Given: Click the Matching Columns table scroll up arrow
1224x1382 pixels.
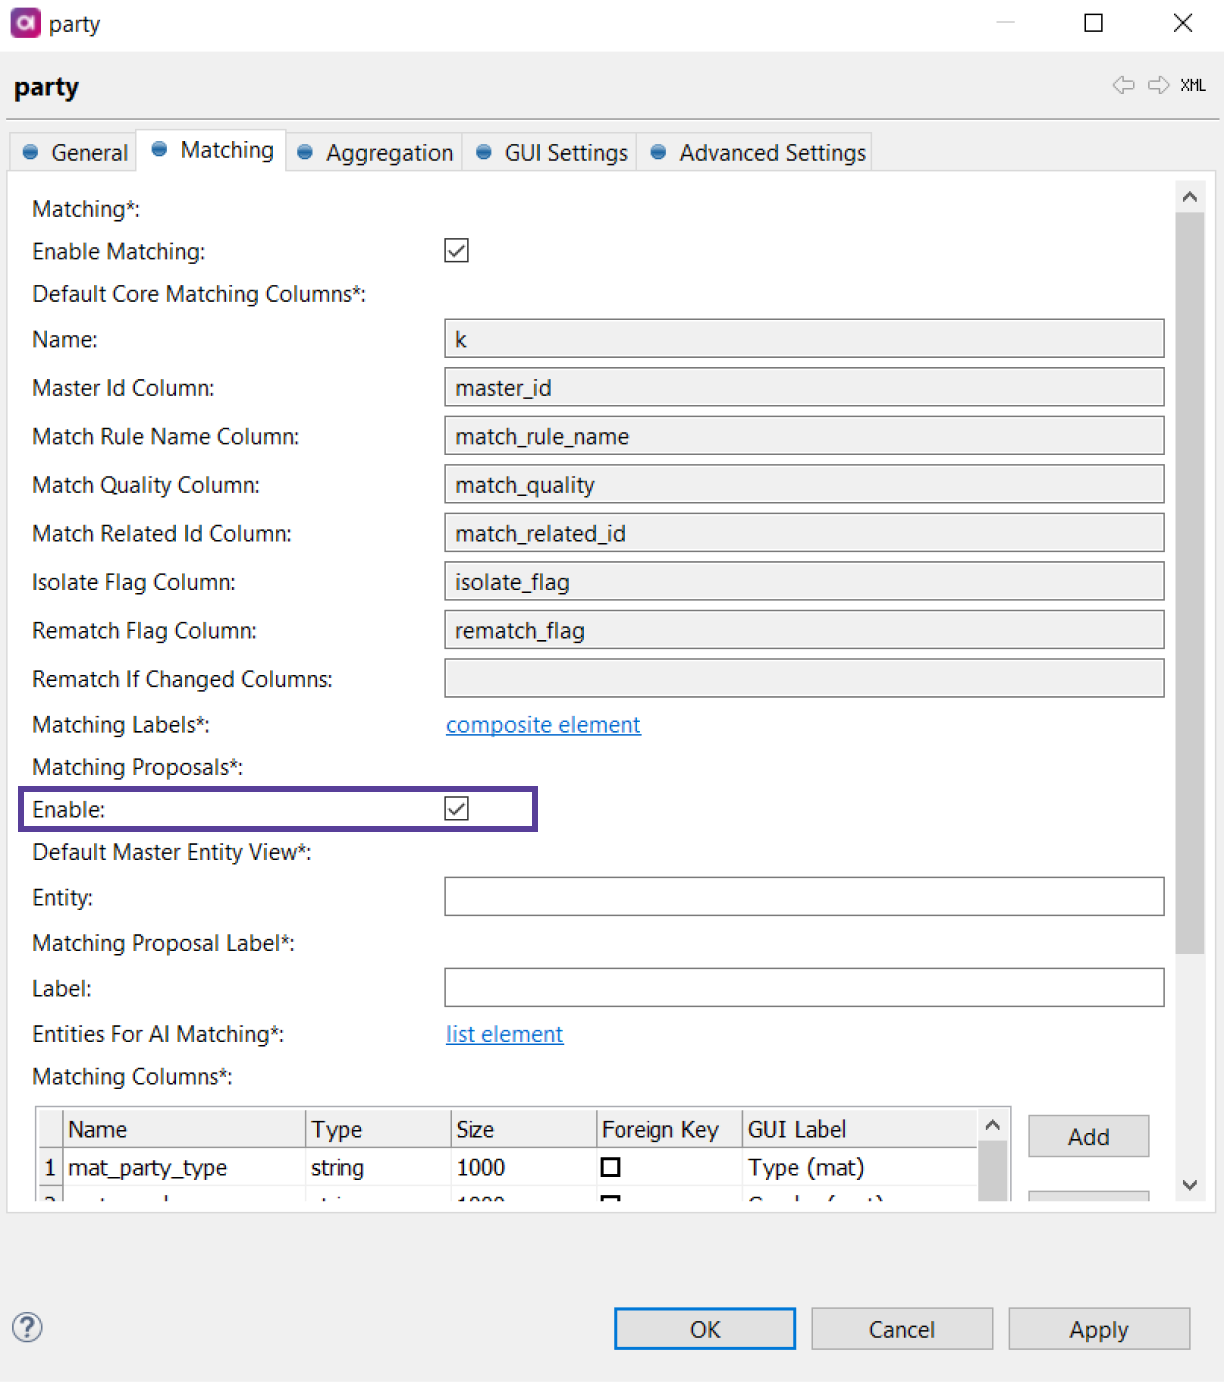Looking at the screenshot, I should [x=992, y=1125].
